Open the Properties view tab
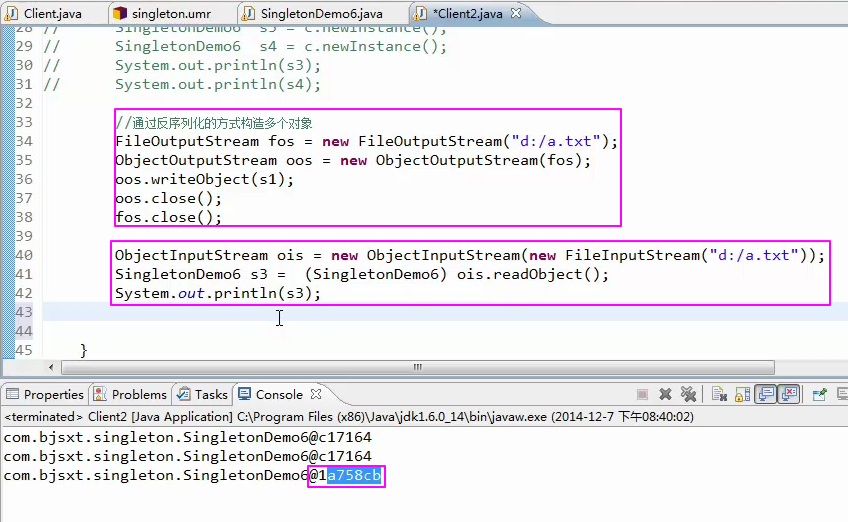Screen dimensions: 848x522 [54, 394]
